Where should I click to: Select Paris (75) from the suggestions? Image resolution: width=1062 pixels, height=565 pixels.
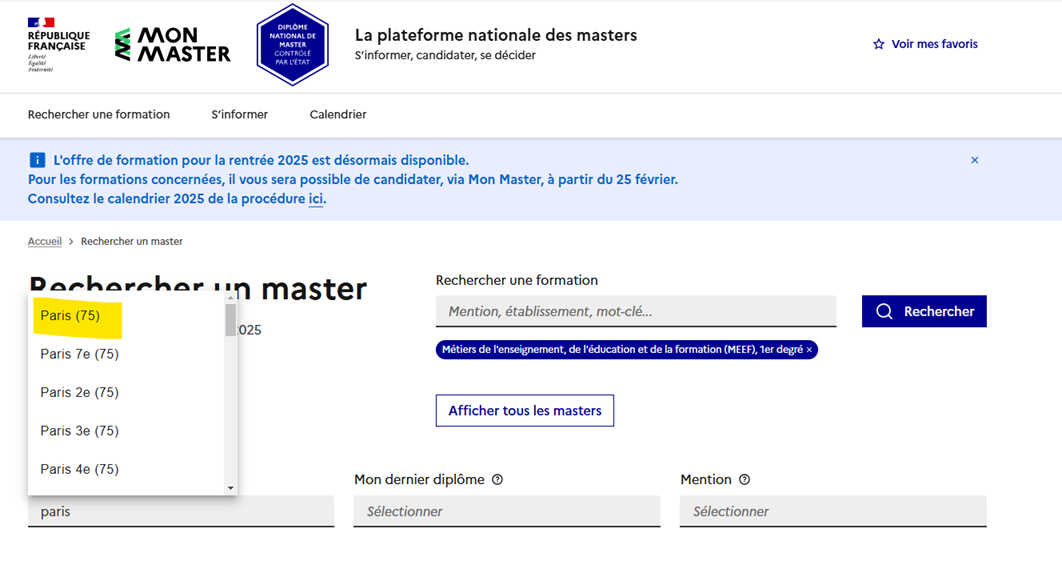70,316
